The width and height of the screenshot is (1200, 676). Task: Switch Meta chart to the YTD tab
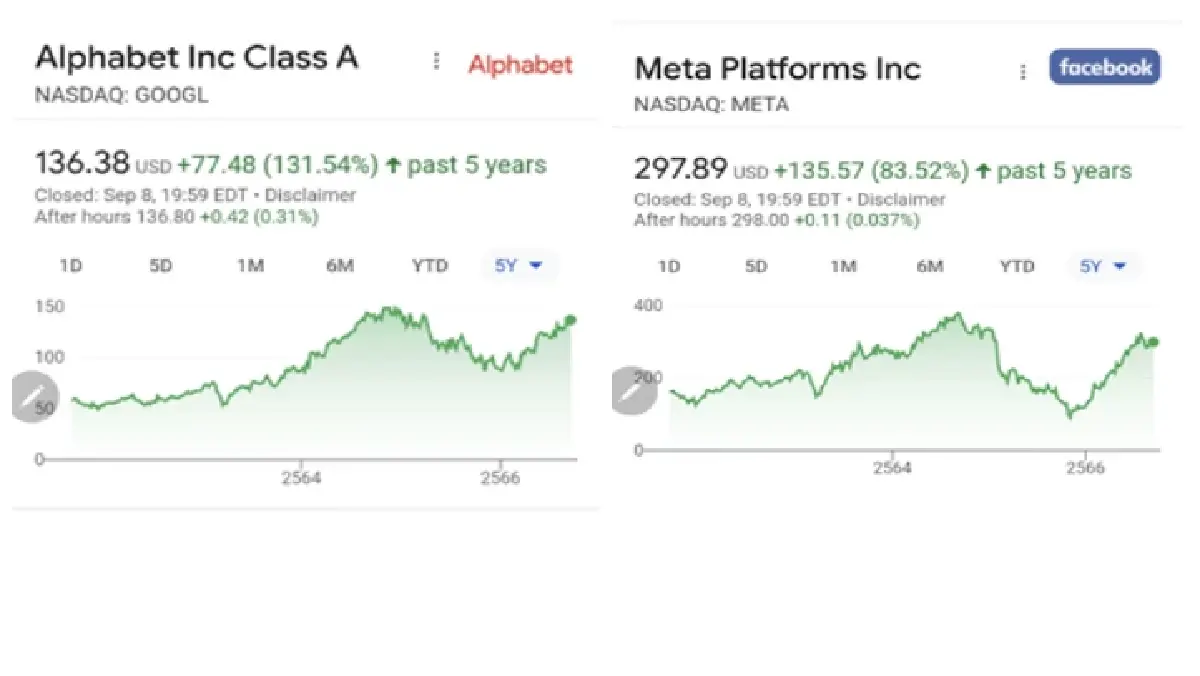[x=1017, y=266]
